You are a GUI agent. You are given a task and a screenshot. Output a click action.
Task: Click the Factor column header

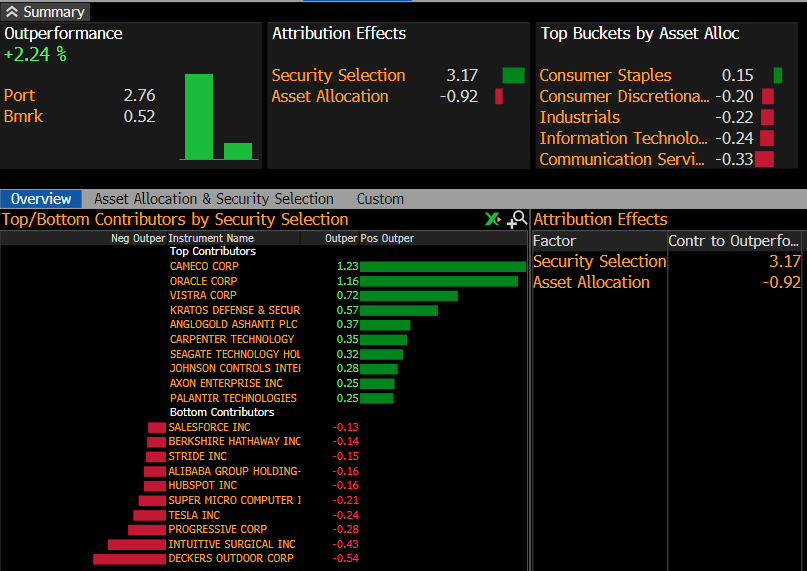tap(554, 241)
